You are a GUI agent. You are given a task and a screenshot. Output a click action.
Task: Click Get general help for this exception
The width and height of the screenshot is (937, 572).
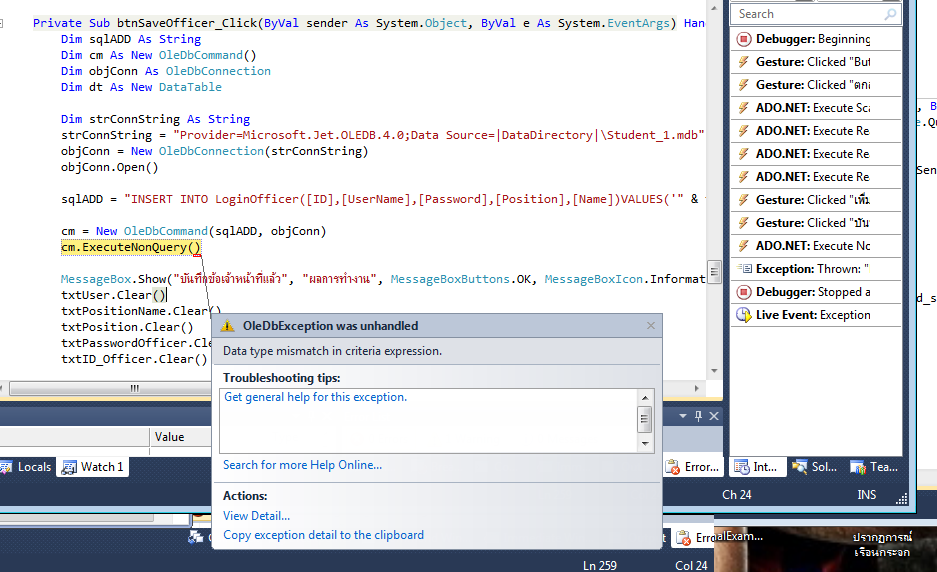(x=315, y=397)
